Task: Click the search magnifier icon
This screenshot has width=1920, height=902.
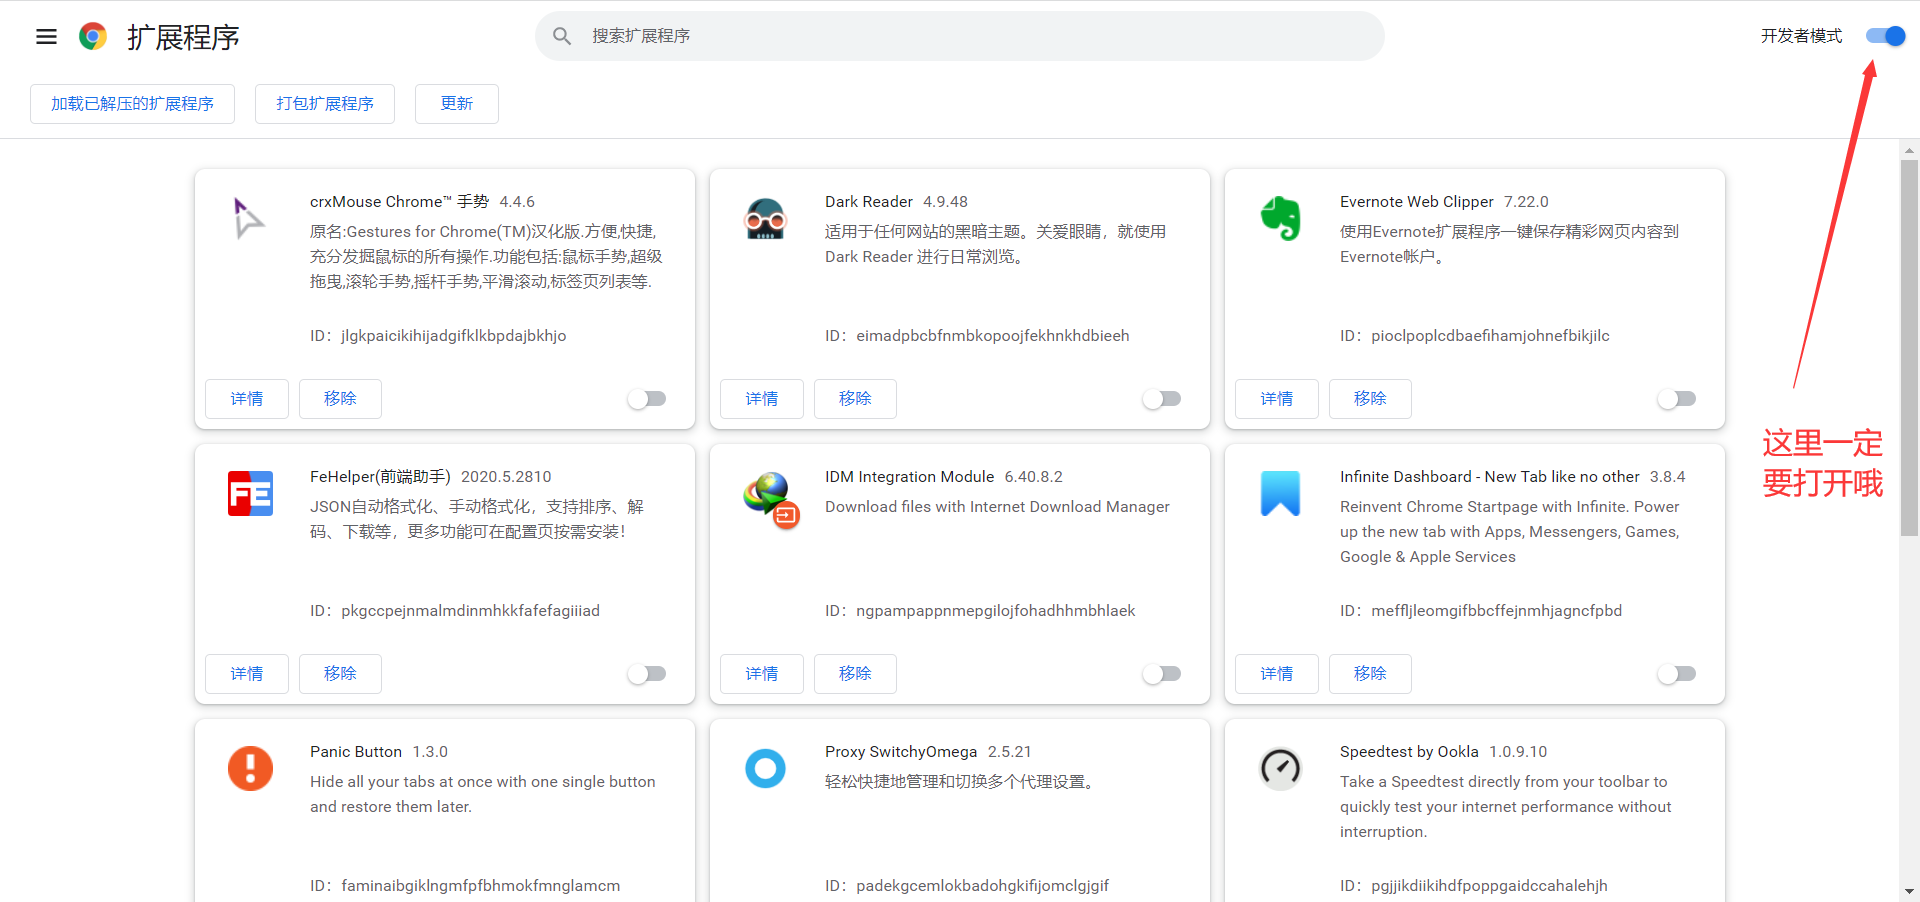Action: [x=562, y=36]
